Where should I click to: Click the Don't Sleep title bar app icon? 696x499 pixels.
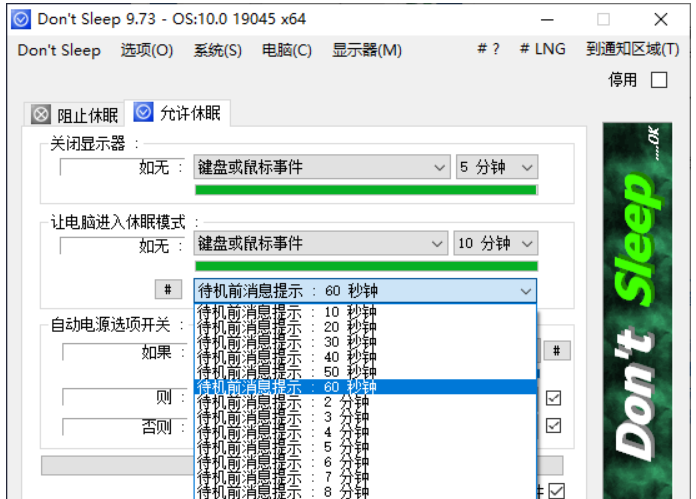21,19
